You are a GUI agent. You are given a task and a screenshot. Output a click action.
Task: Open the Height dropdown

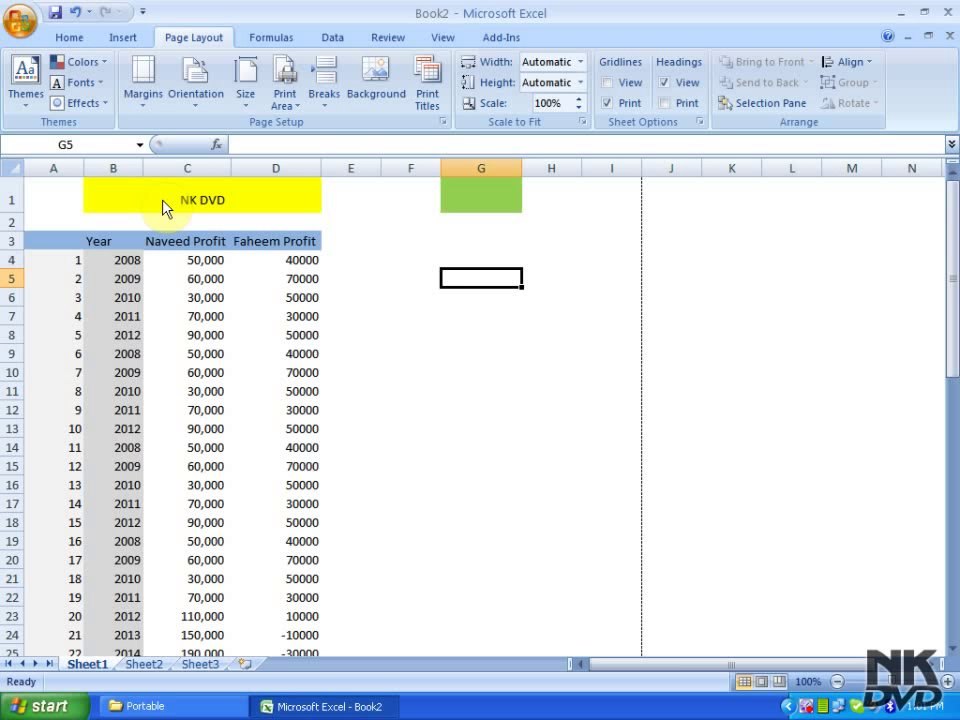[x=580, y=83]
